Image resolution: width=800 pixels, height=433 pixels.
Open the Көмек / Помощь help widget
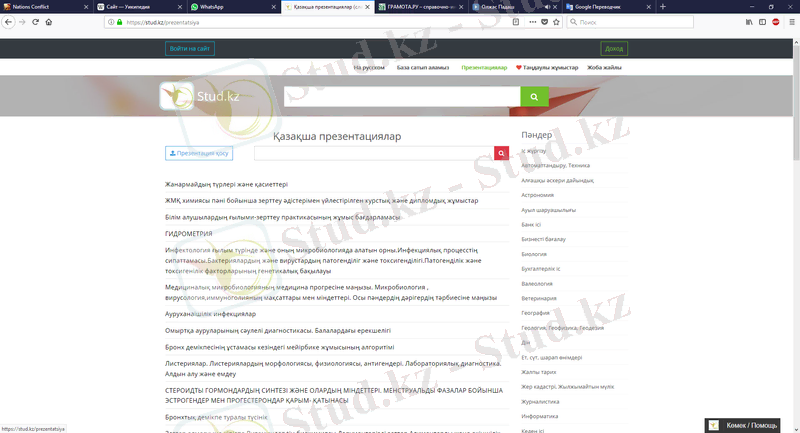click(742, 425)
